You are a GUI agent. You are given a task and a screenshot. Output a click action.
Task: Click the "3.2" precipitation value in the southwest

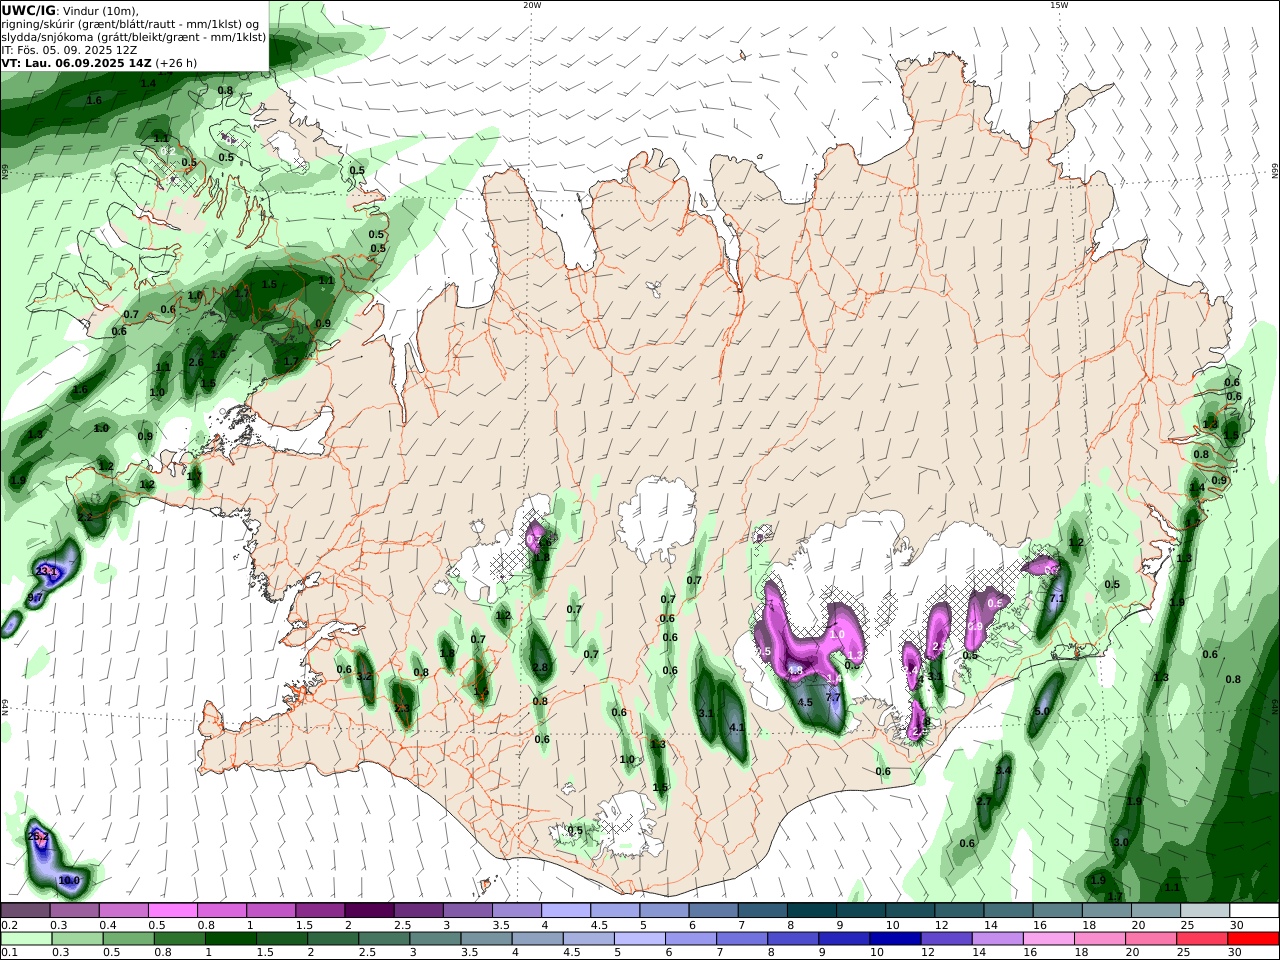pos(364,676)
